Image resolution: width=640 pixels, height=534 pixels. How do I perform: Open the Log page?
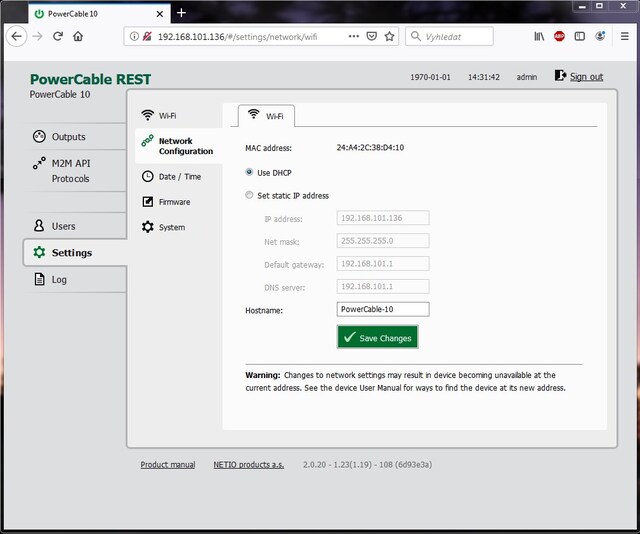[59, 280]
